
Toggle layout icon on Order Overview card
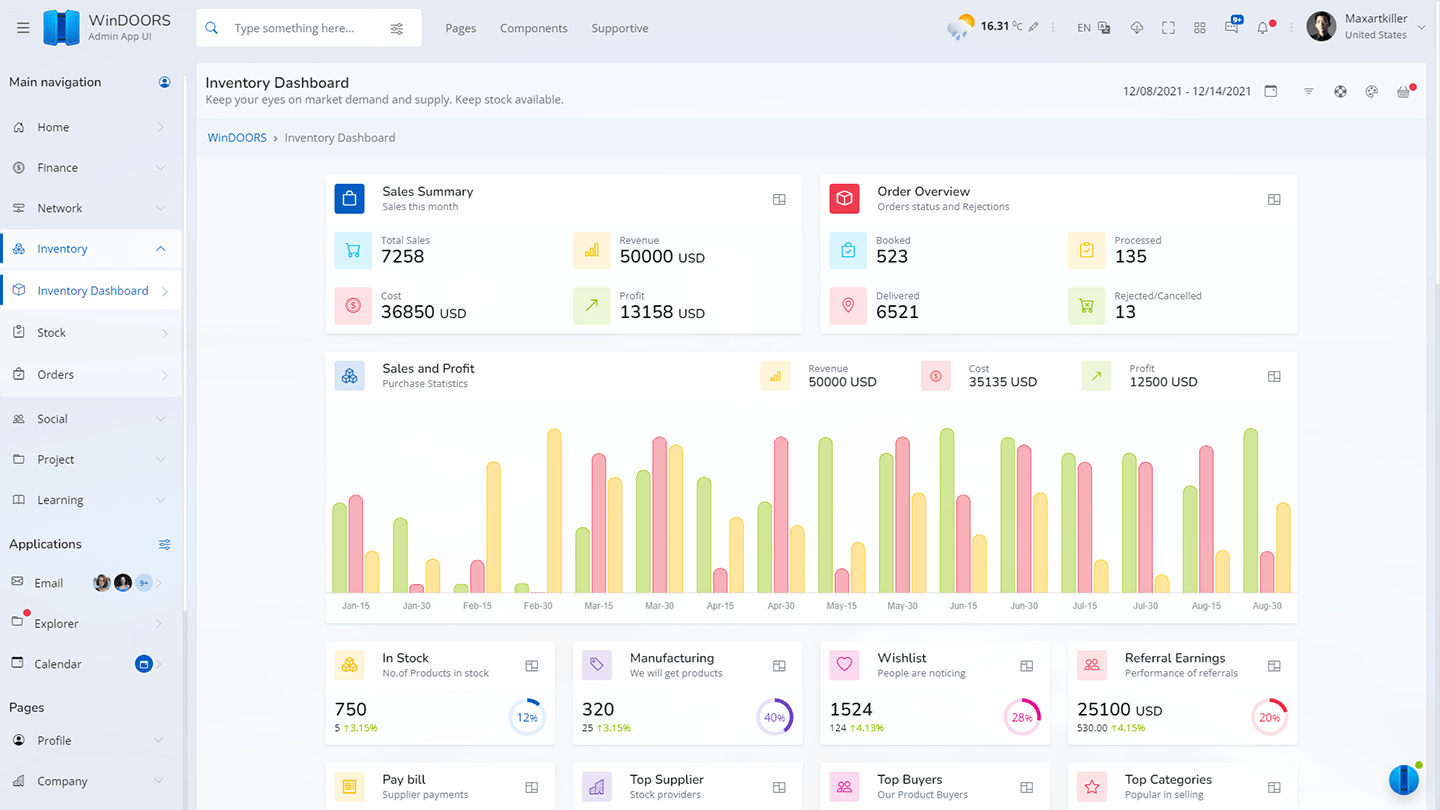(1274, 199)
